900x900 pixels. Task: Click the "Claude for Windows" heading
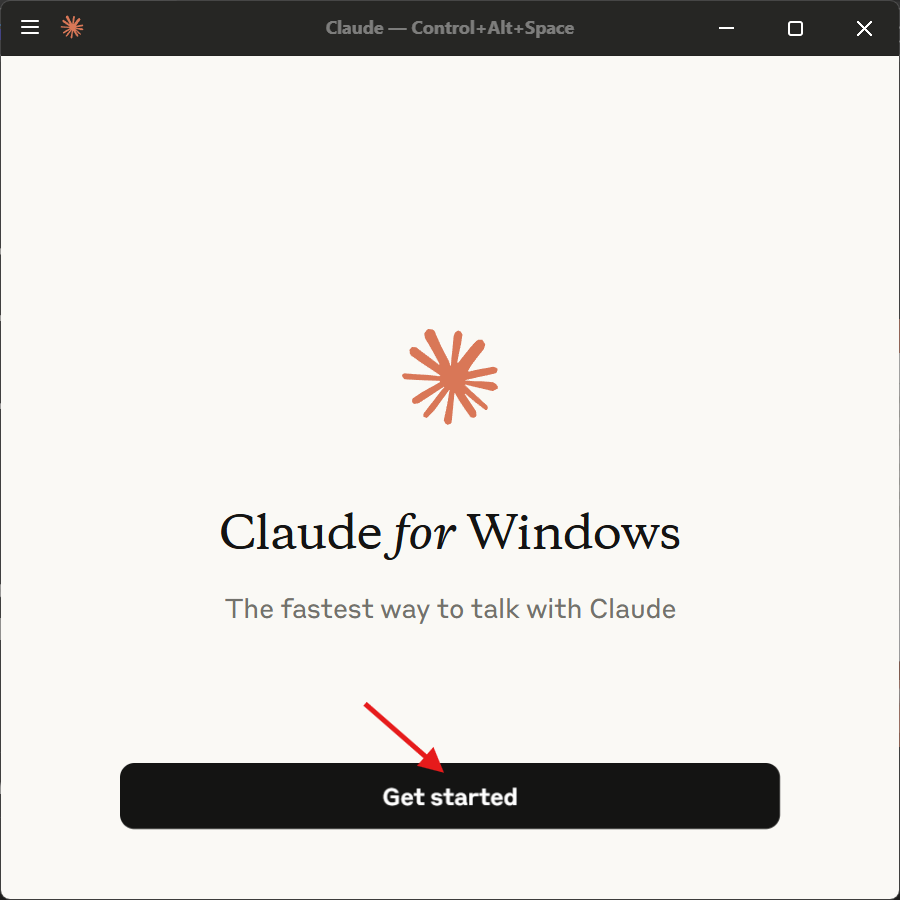pyautogui.click(x=450, y=533)
